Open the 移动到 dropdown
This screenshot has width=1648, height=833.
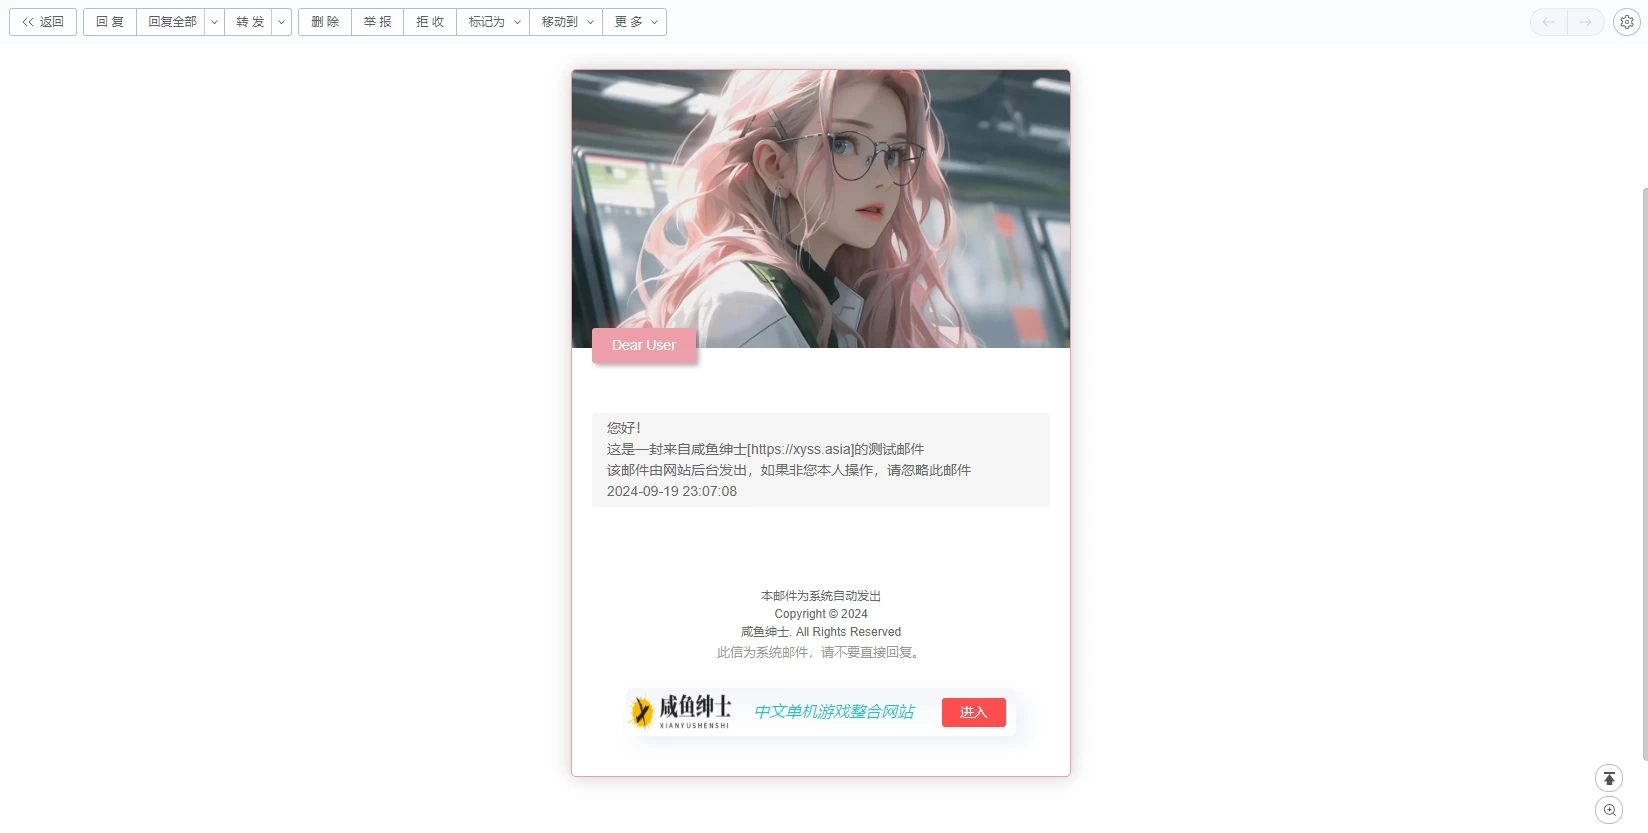click(x=566, y=22)
